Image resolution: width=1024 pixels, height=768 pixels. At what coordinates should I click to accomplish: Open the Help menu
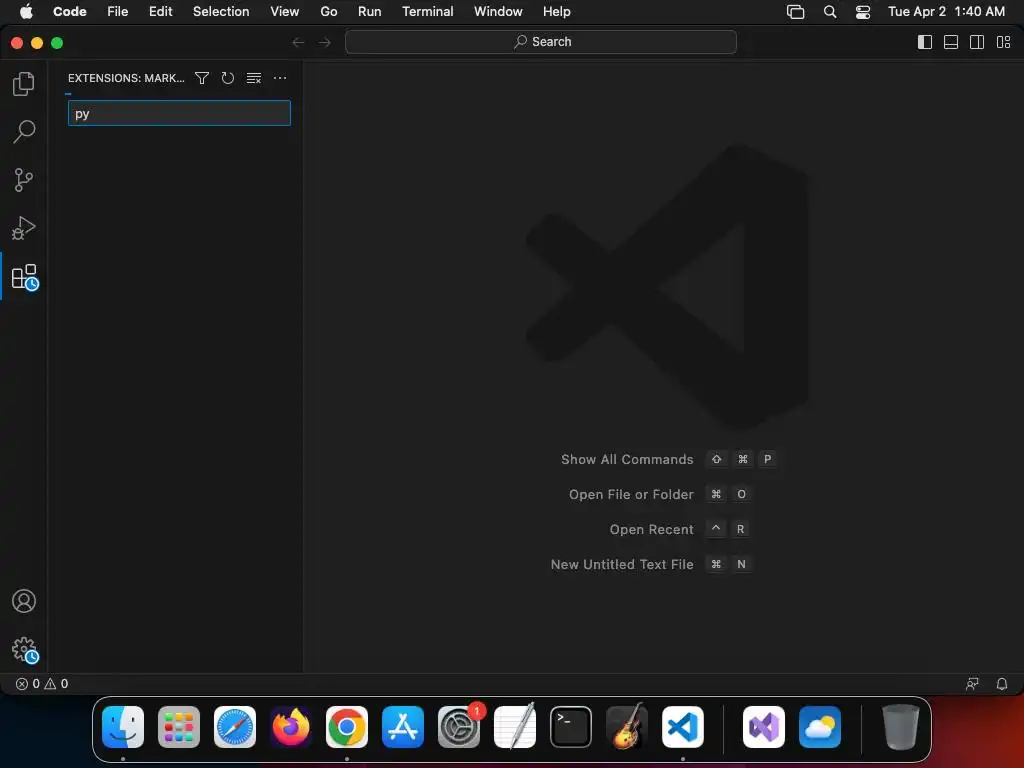point(556,12)
